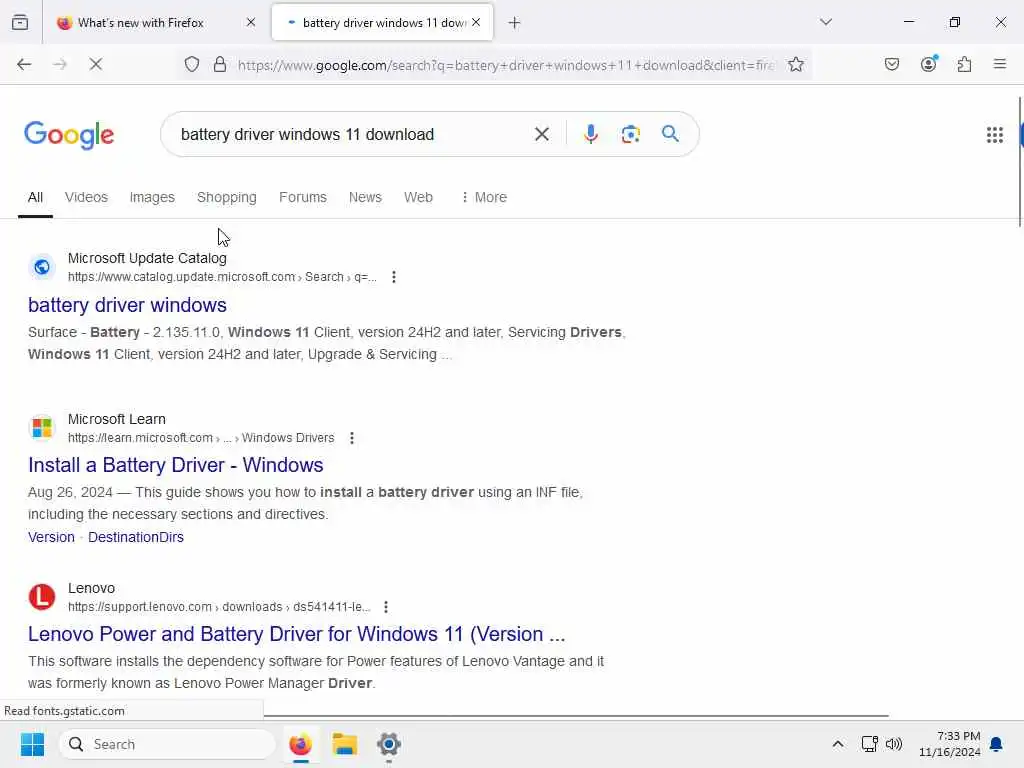Stop loading the current page
This screenshot has width=1024, height=768.
(95, 64)
